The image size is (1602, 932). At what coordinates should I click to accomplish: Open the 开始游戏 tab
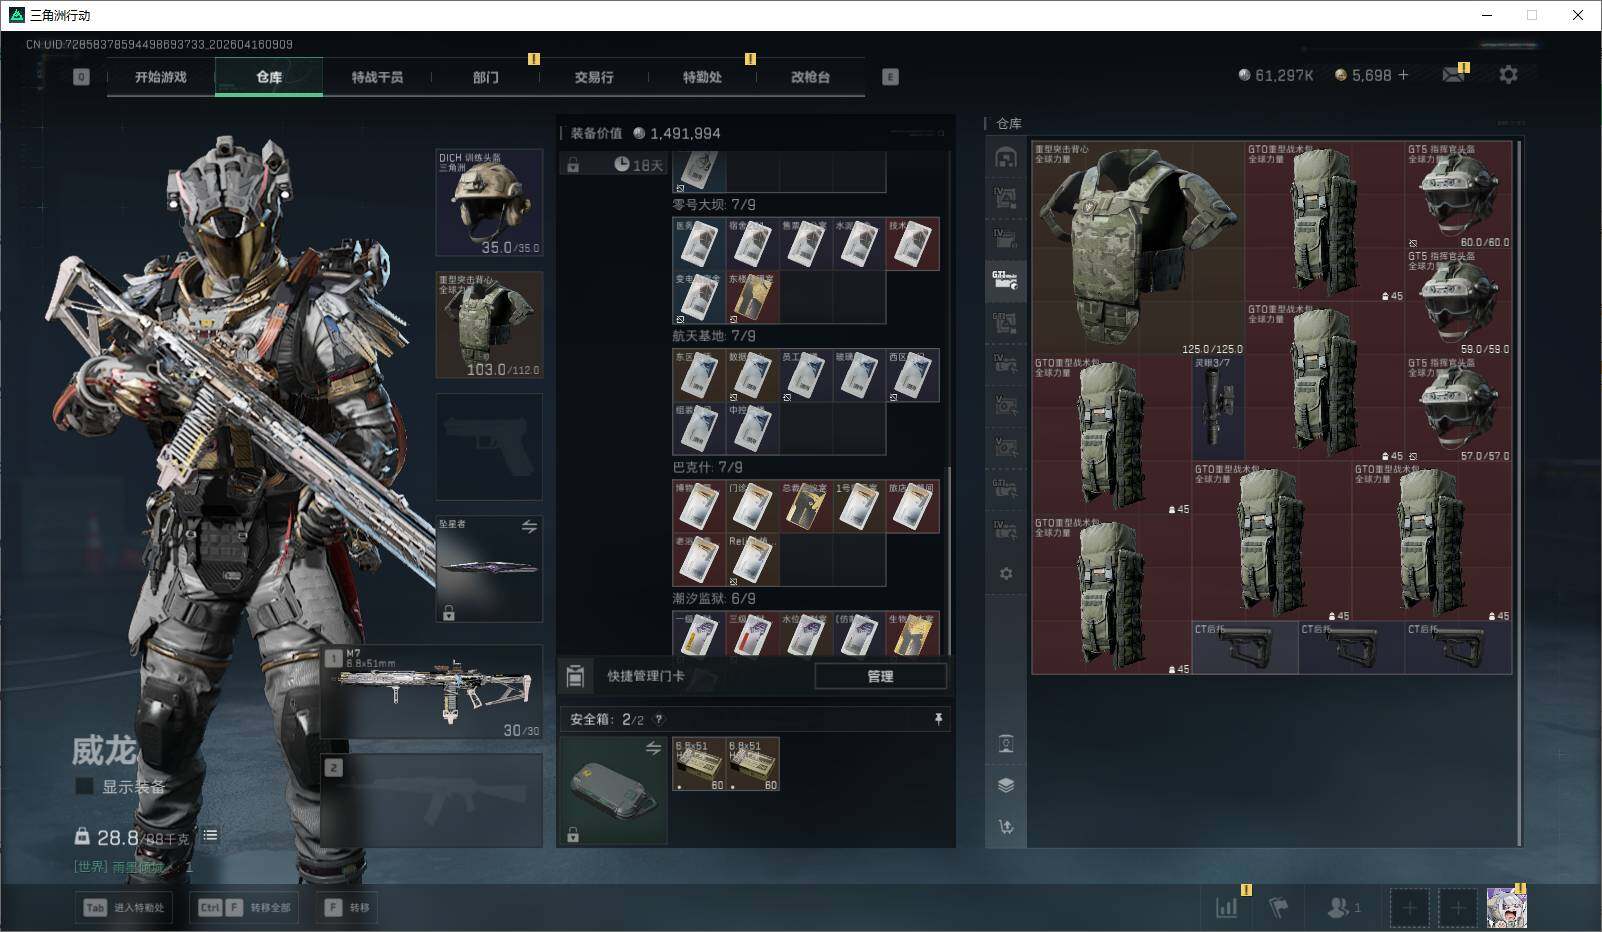tap(161, 77)
